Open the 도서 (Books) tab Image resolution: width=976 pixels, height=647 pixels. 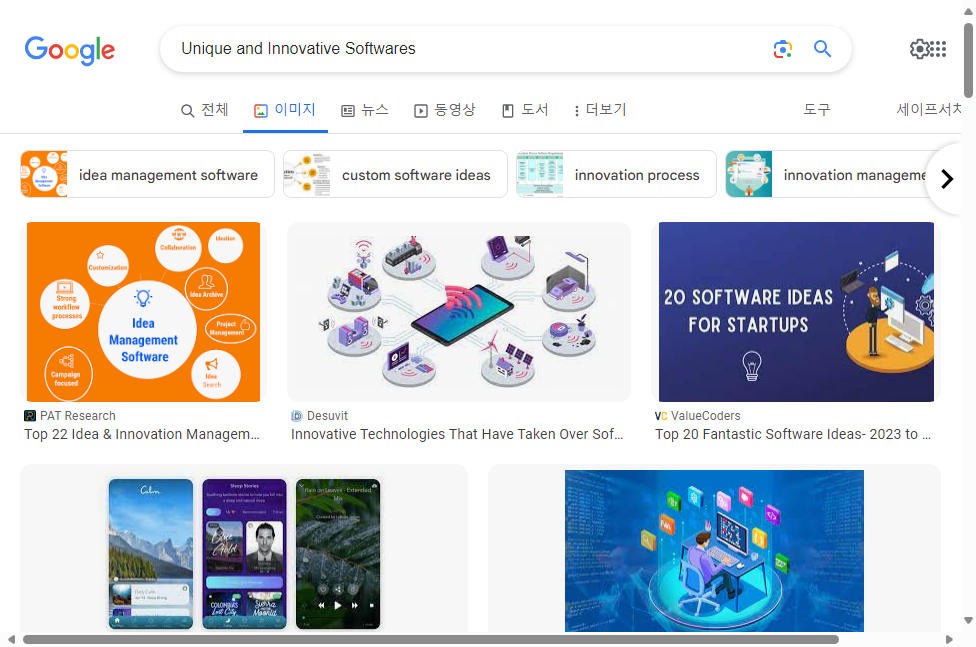pos(525,110)
